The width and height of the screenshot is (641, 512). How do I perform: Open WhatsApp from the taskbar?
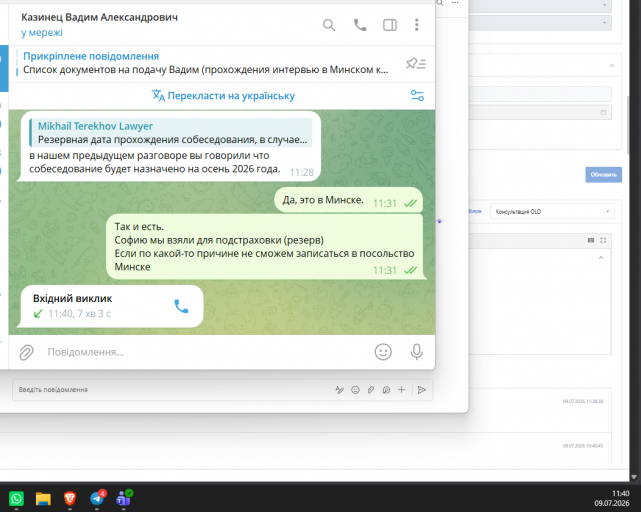(16, 499)
